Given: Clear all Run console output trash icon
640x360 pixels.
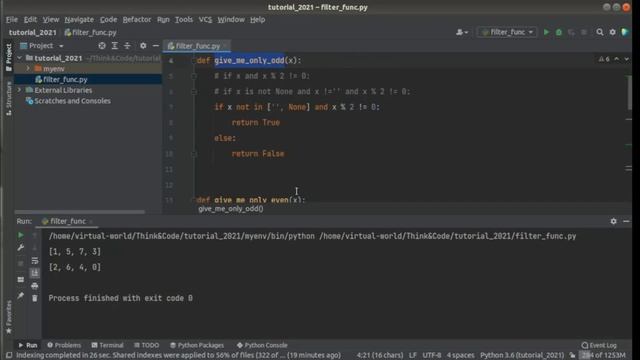Looking at the screenshot, I should pos(35,298).
